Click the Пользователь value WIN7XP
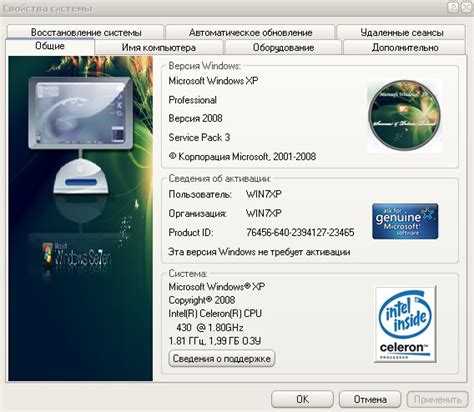 point(264,194)
